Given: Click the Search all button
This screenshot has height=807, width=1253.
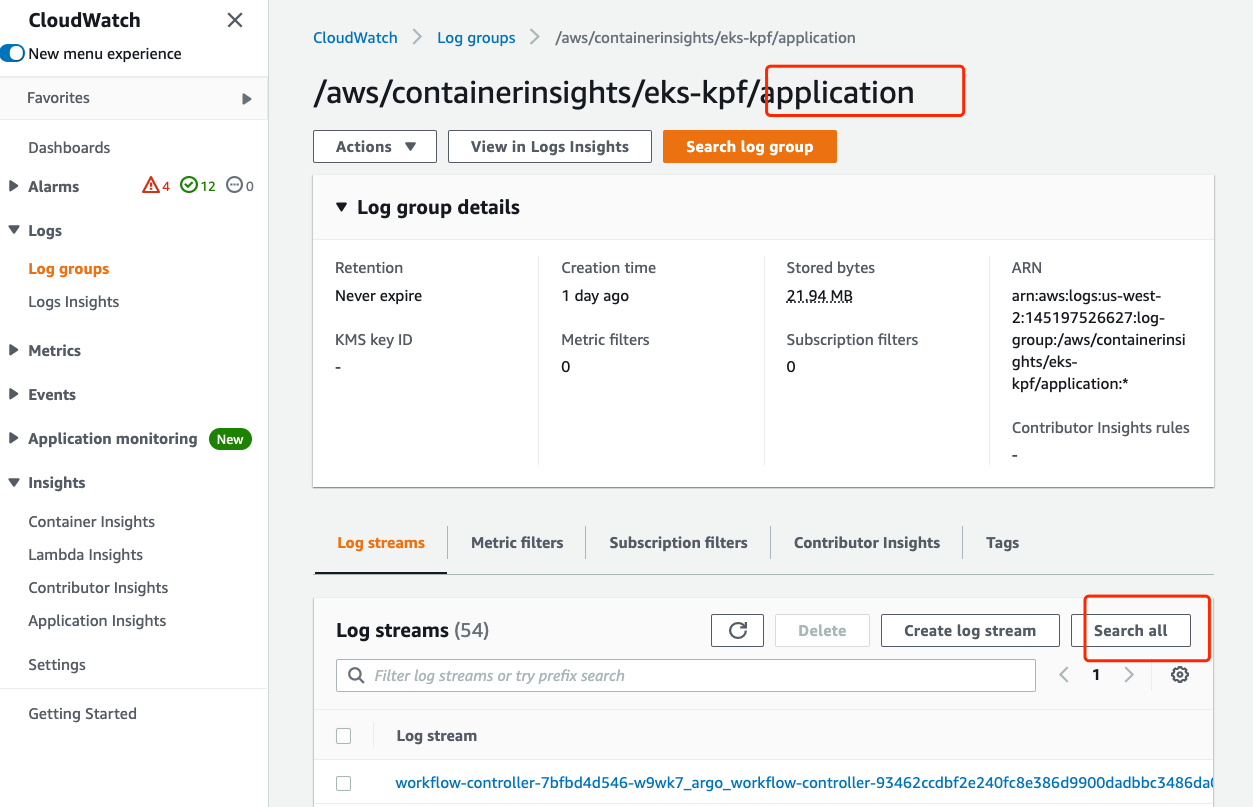Looking at the screenshot, I should (1131, 630).
